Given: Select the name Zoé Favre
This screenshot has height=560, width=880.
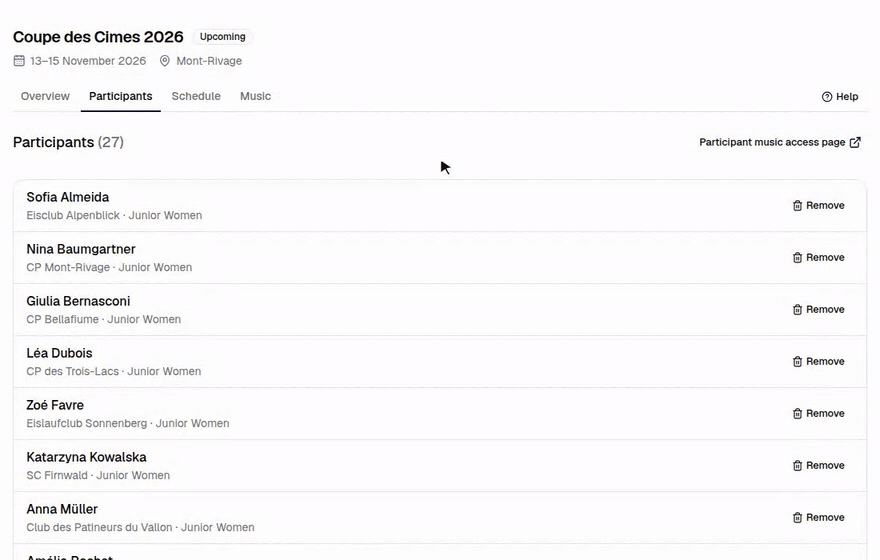Looking at the screenshot, I should (55, 405).
